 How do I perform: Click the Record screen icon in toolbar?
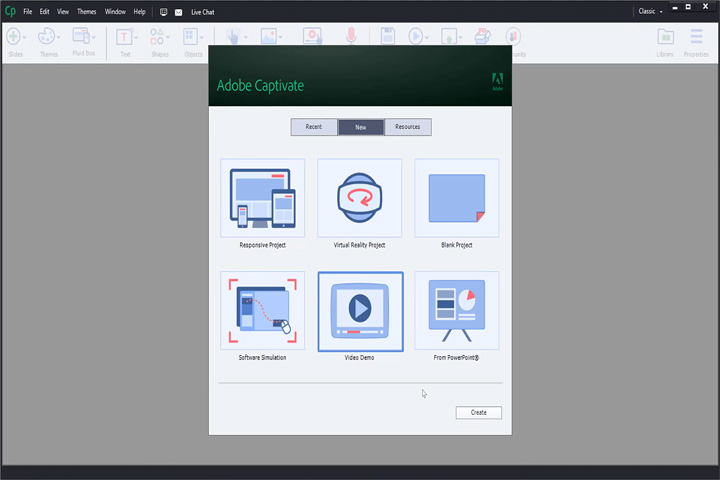pyautogui.click(x=312, y=36)
